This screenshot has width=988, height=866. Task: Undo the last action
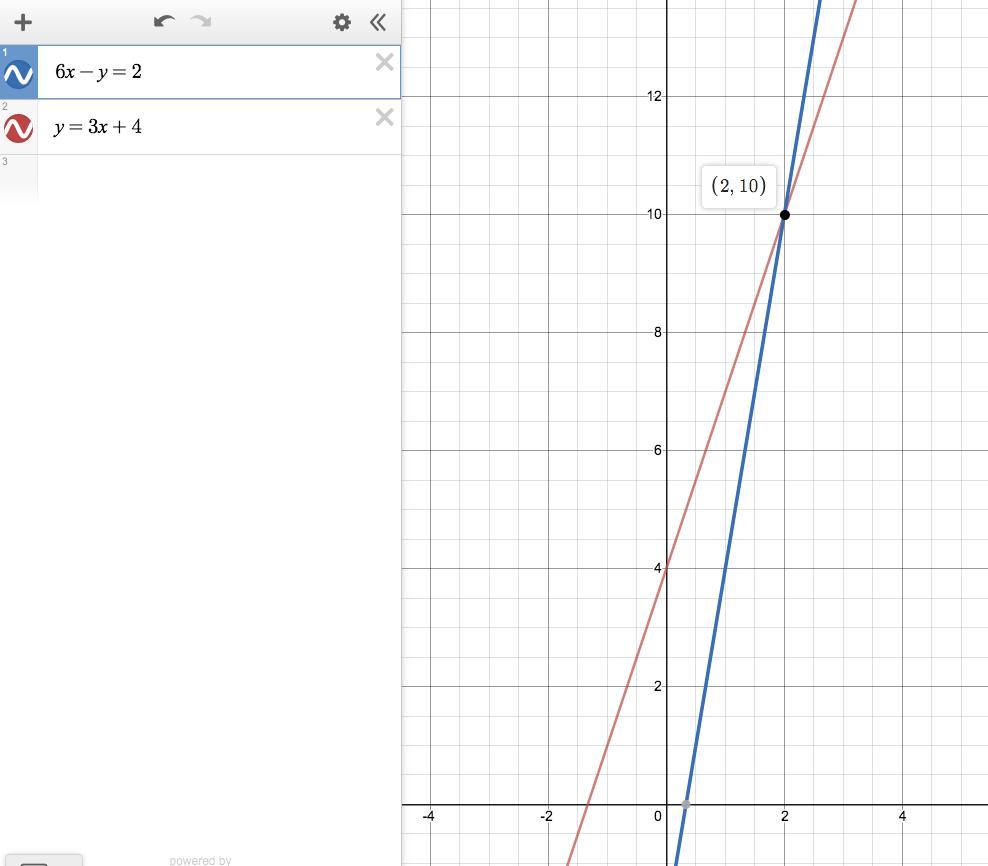pos(164,22)
